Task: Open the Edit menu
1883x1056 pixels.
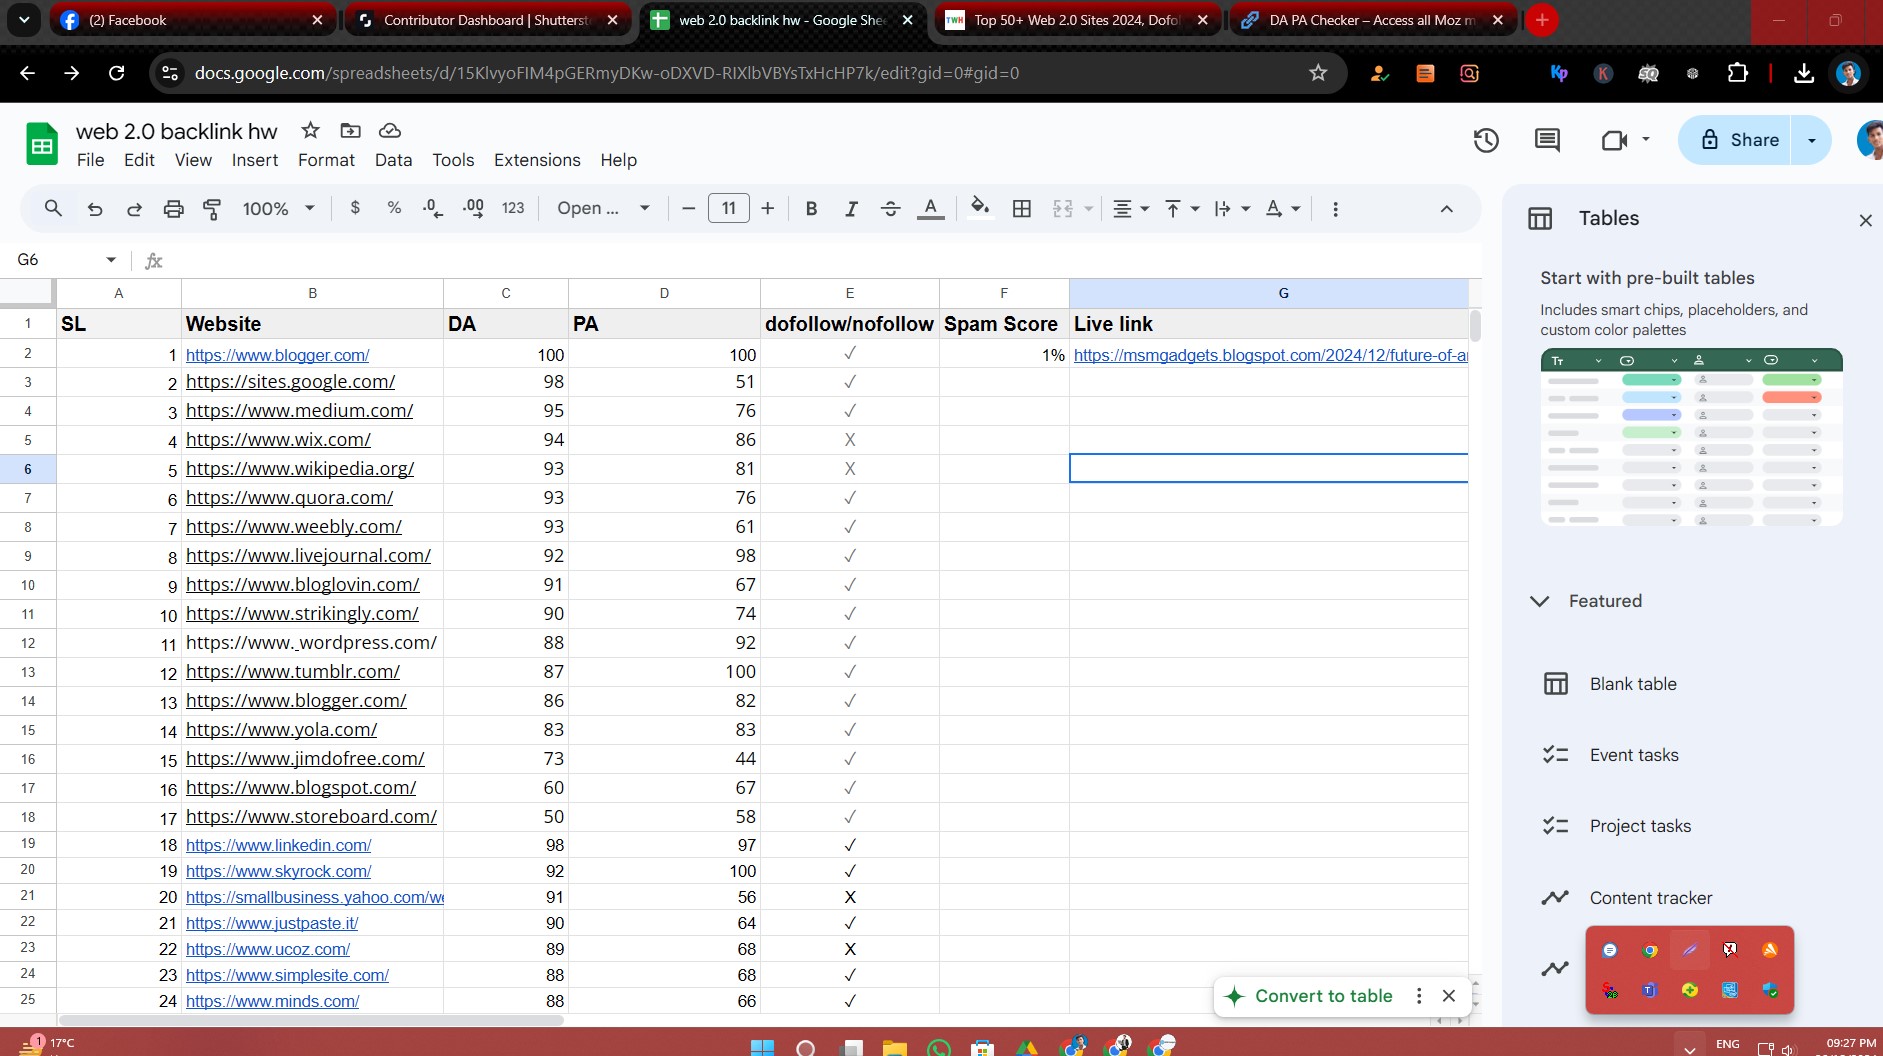Action: (x=139, y=160)
